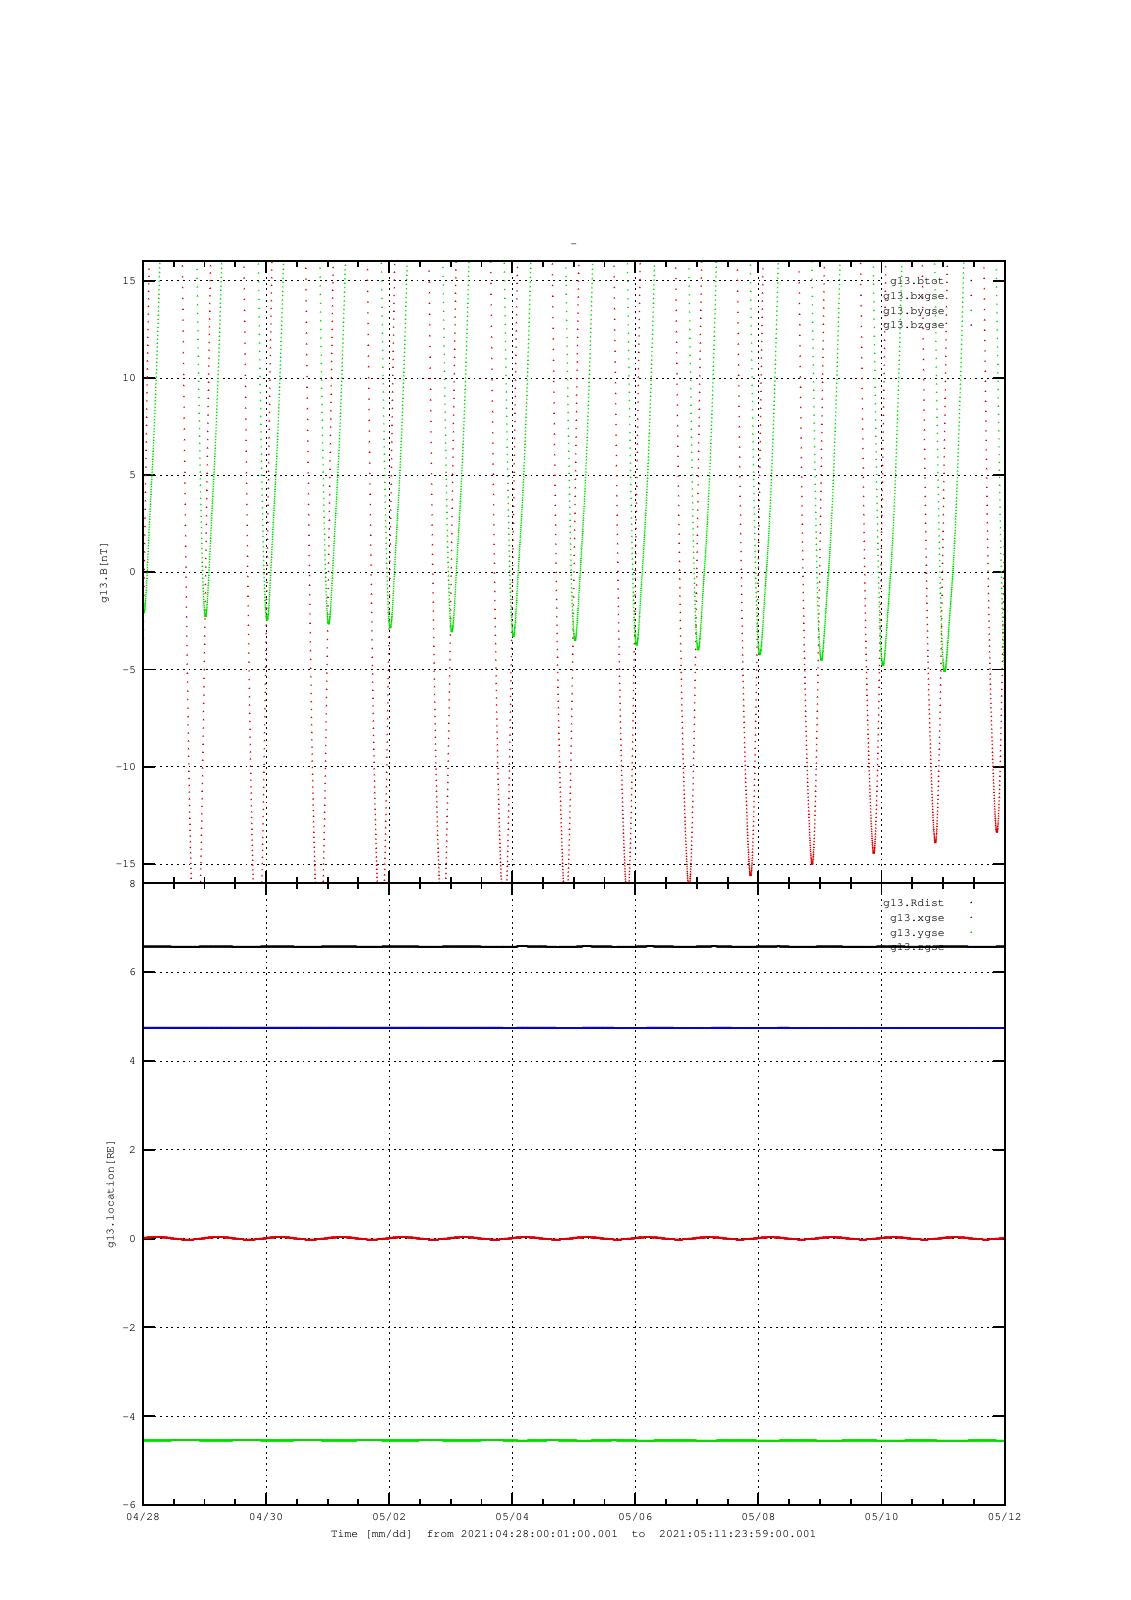1131x1600 pixels.
Task: Click the 05/06 date tick label
Action: coord(635,1517)
